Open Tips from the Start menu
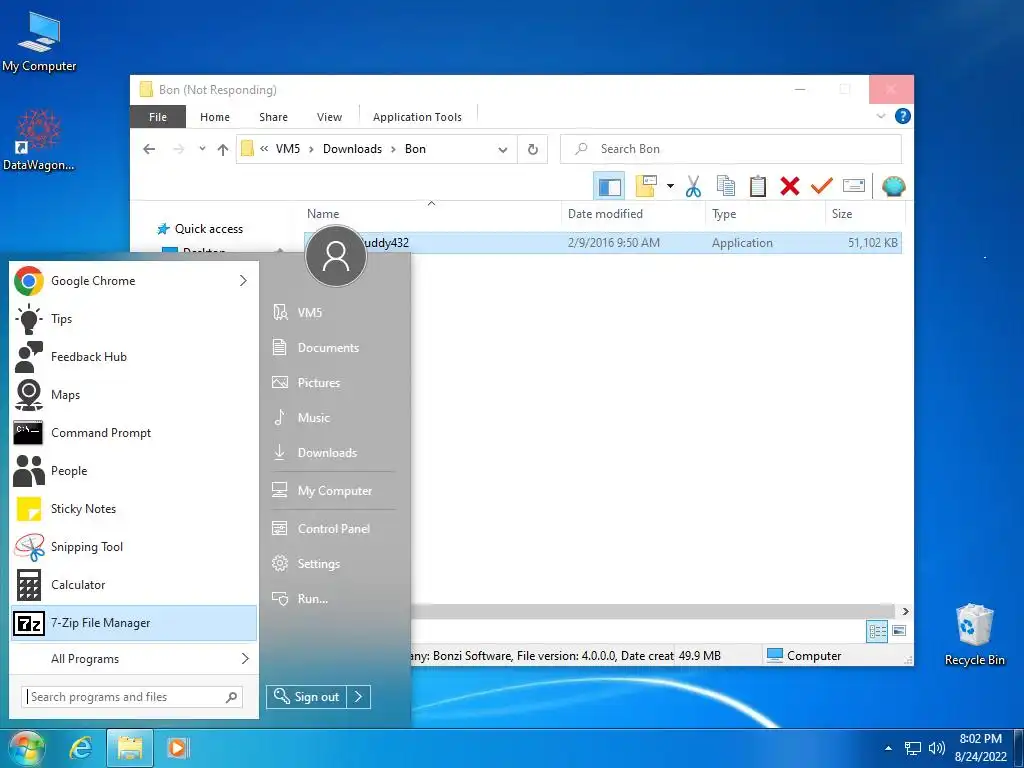1024x768 pixels. [x=134, y=319]
